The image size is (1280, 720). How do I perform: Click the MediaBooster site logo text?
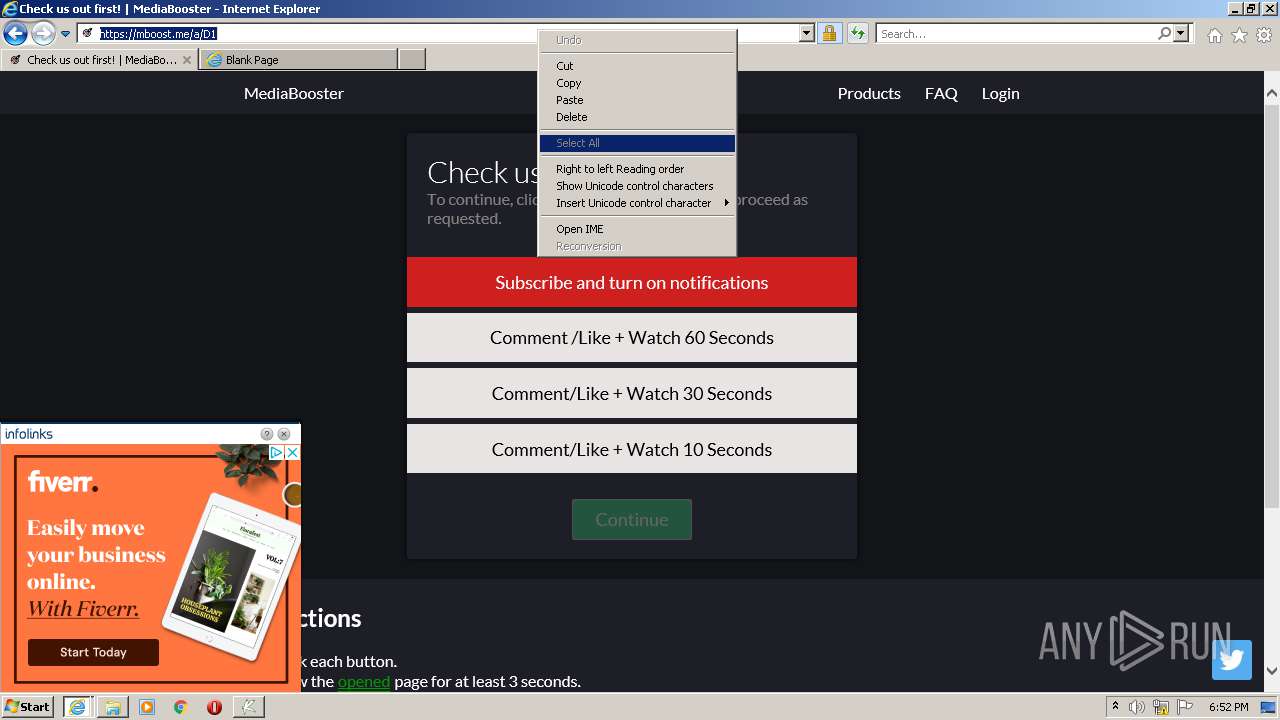pos(294,93)
